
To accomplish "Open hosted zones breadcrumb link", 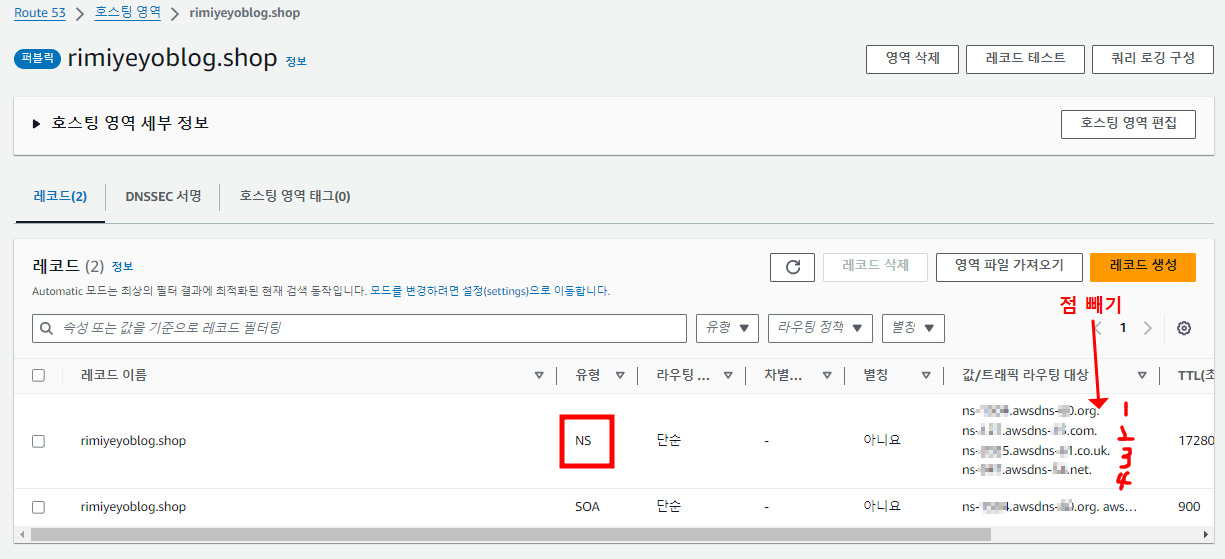I will tap(130, 13).
